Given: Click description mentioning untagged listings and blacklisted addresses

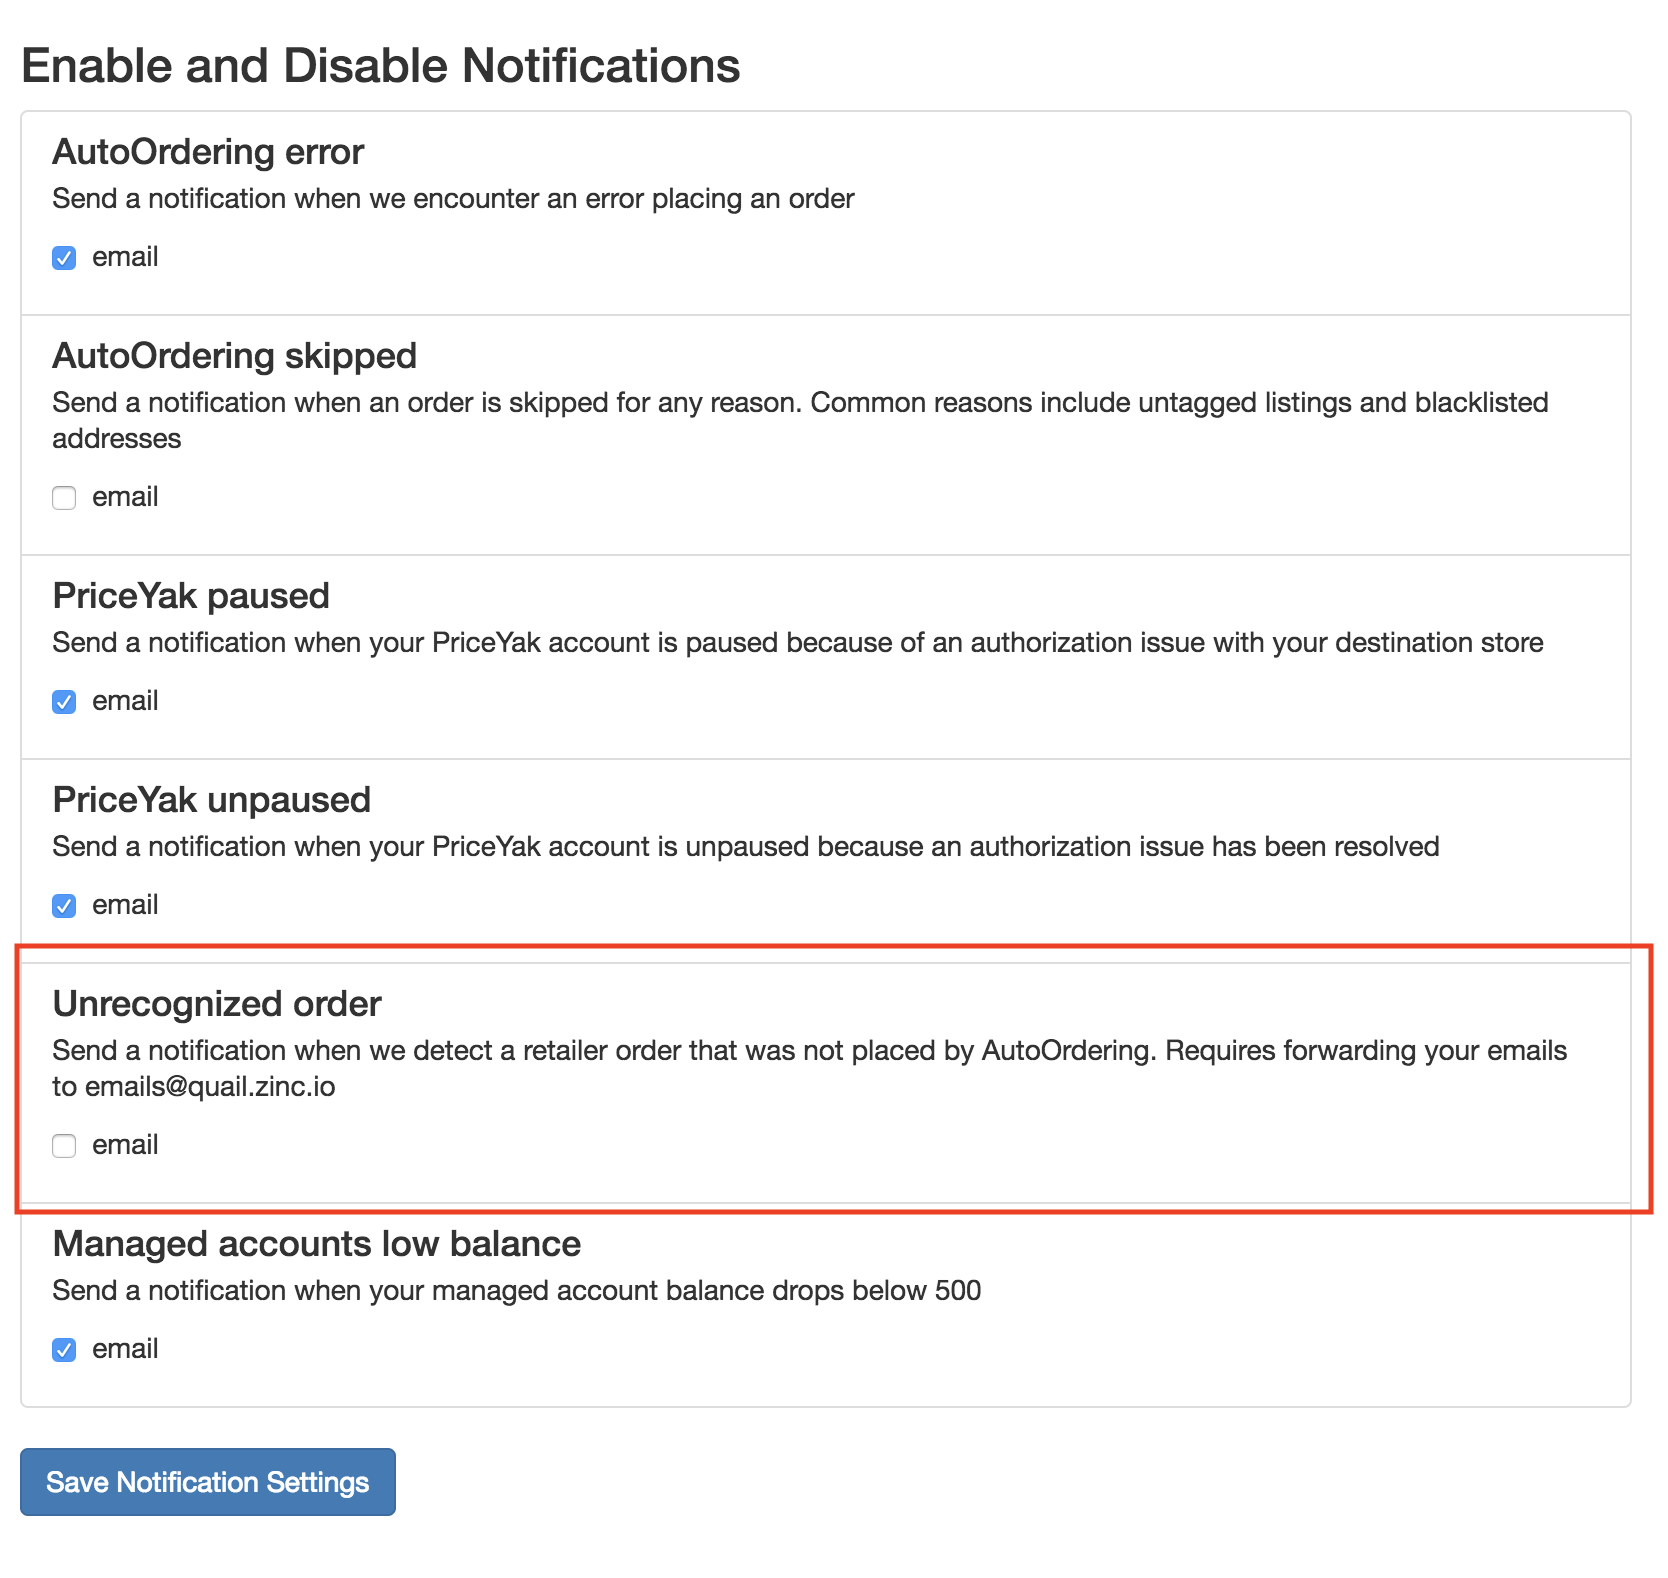Looking at the screenshot, I should click(800, 421).
